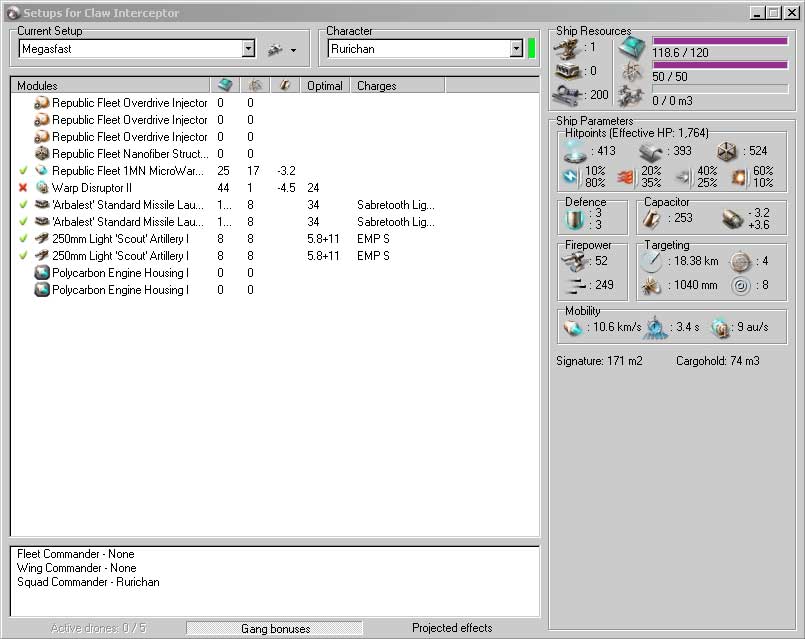Click the ship setup options icon
The image size is (805, 639).
(276, 50)
